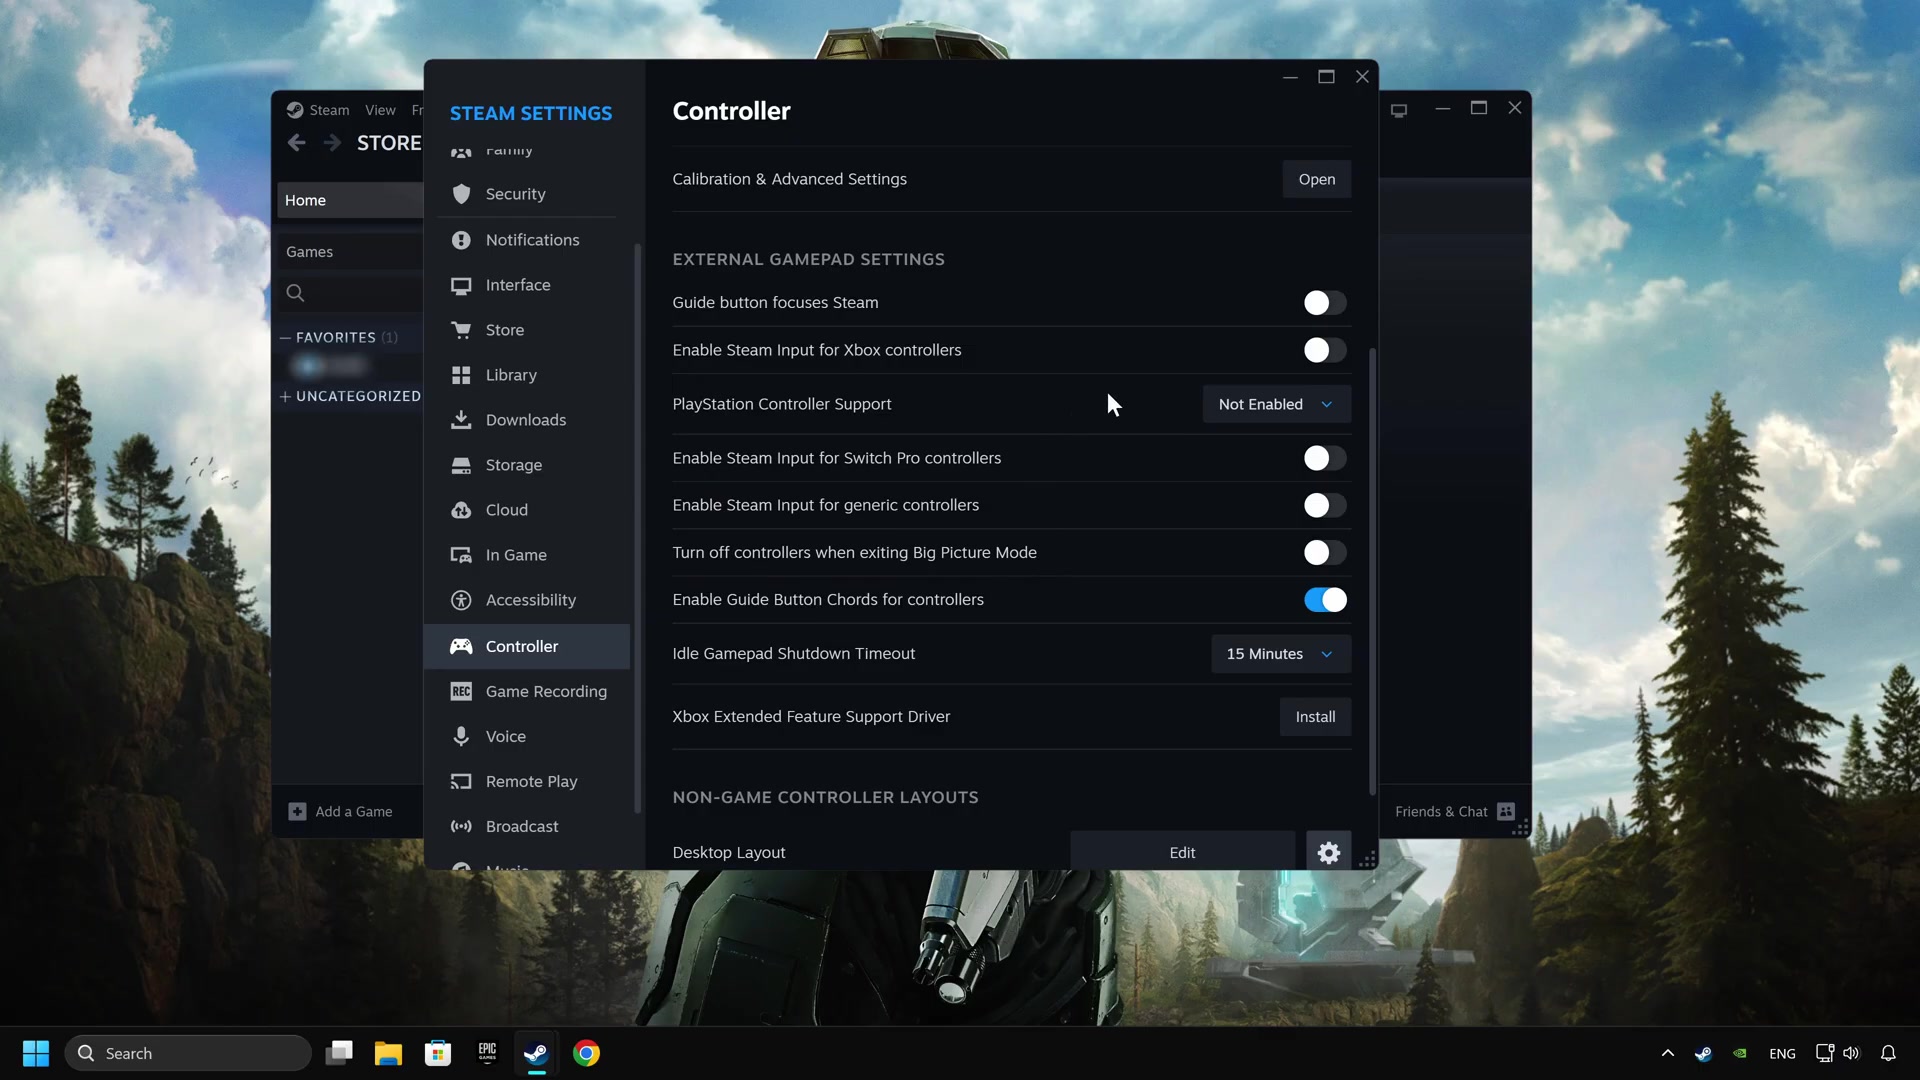The height and width of the screenshot is (1080, 1920).
Task: Click the Add a Game plus icon
Action: (297, 811)
